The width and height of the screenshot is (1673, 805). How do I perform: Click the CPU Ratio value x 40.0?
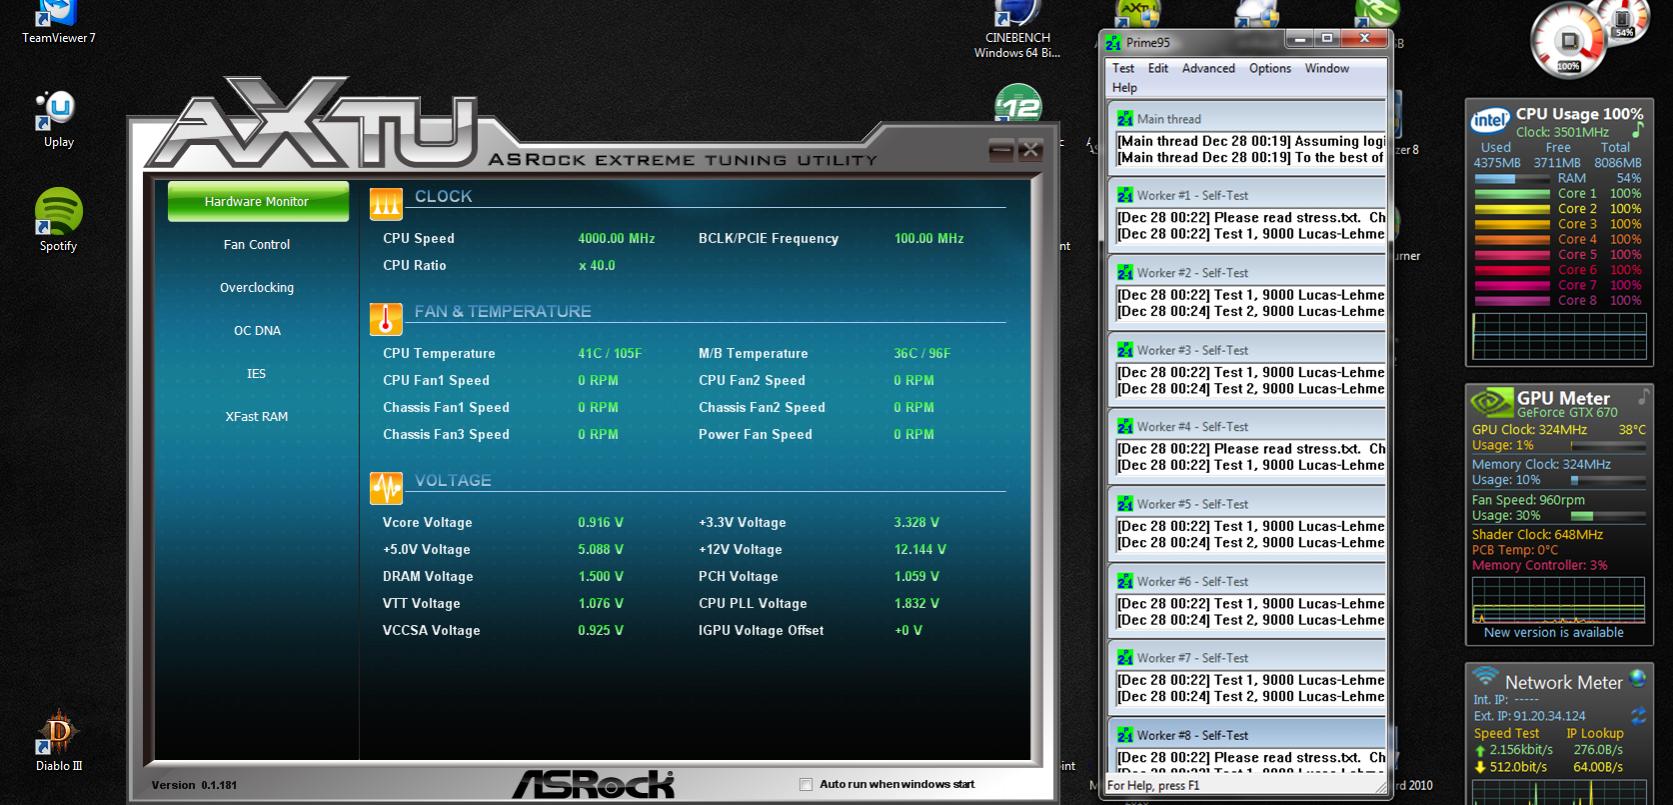pyautogui.click(x=597, y=265)
